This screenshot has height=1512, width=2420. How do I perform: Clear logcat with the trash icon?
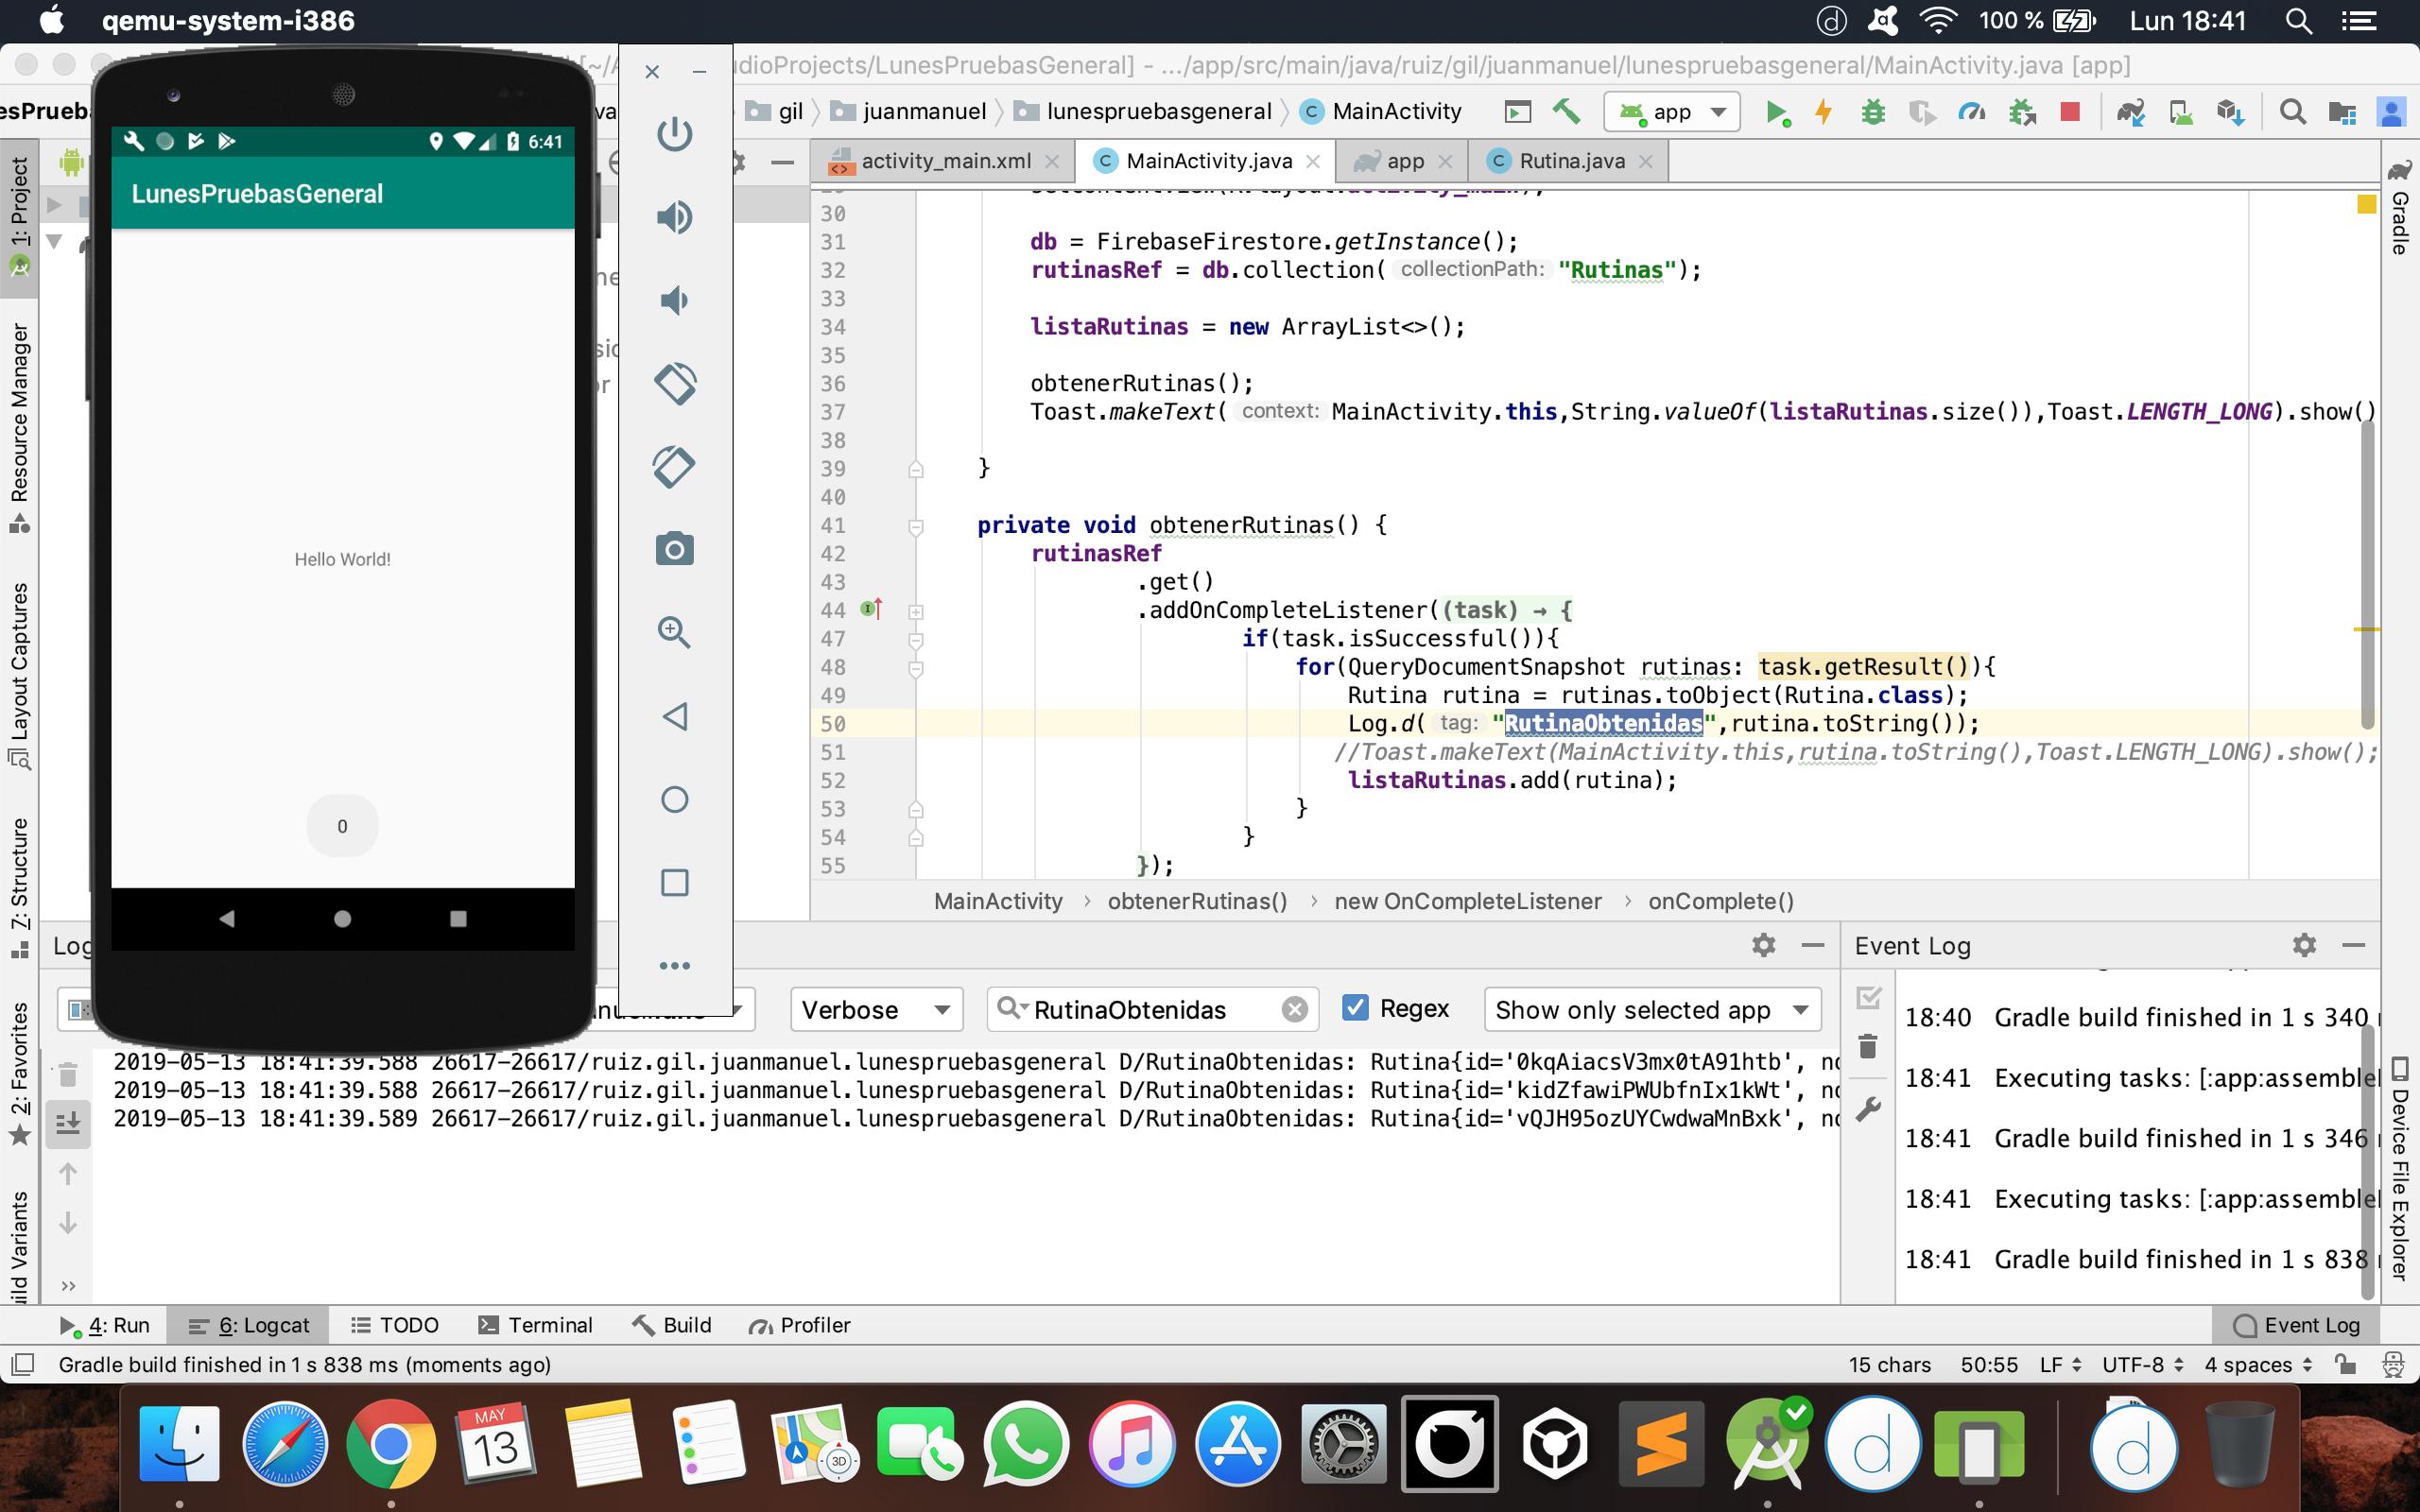tap(68, 1074)
